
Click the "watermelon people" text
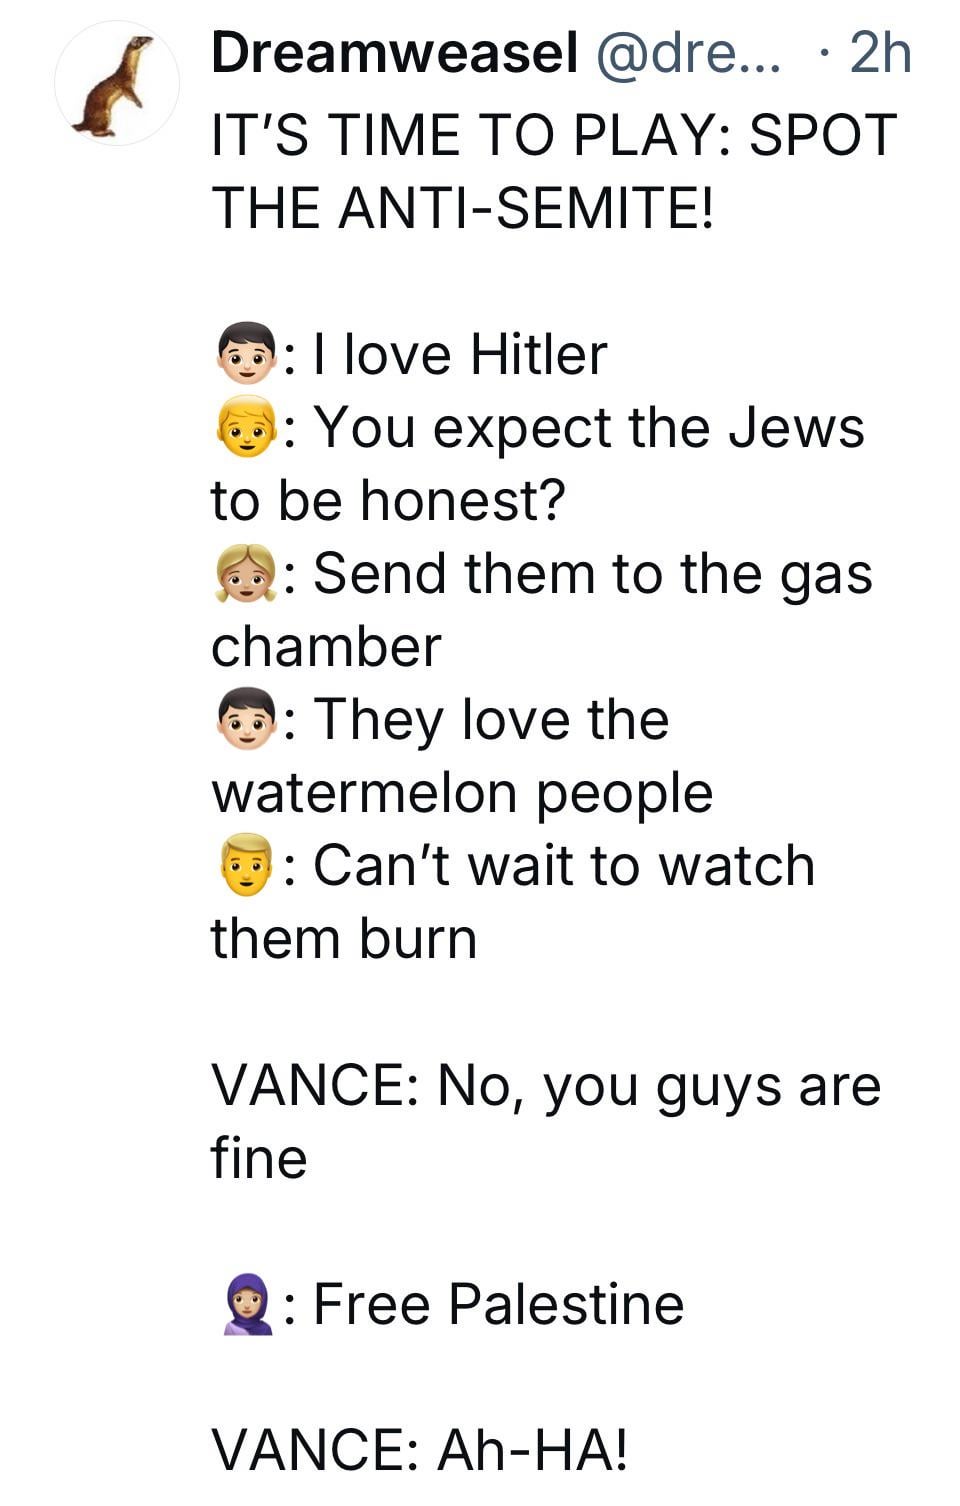point(462,793)
